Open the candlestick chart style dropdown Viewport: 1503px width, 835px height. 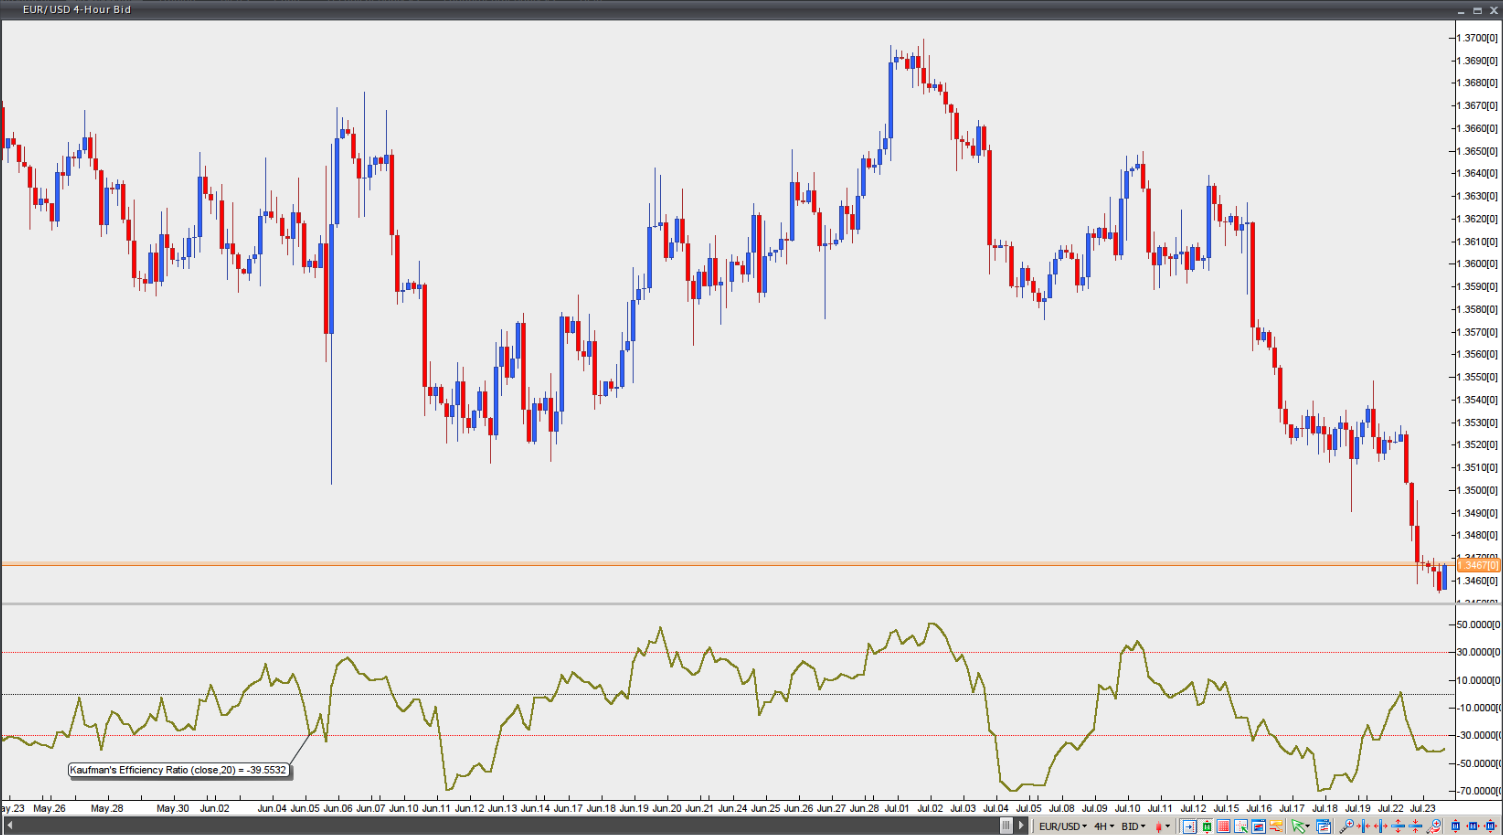point(1163,826)
